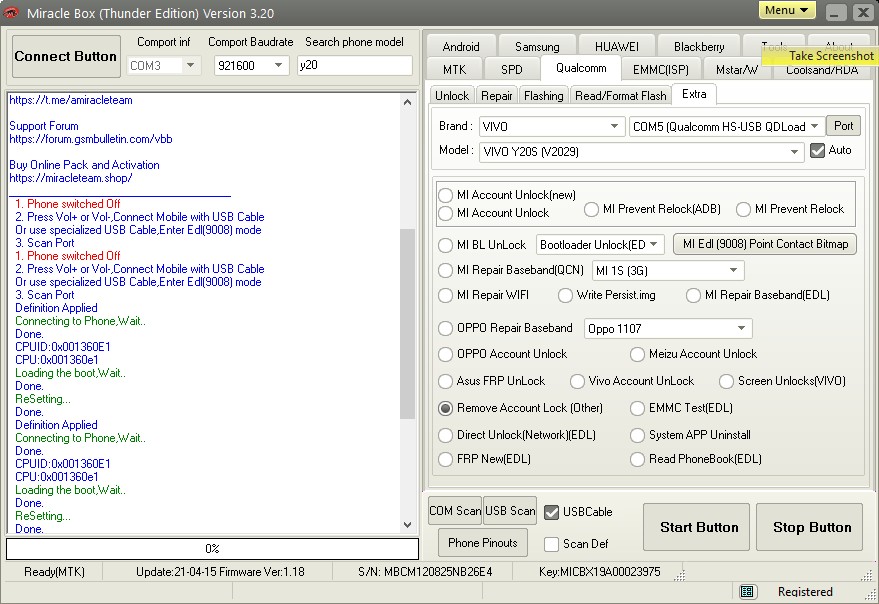
Task: Open the Flashing sub-tab
Action: click(544, 96)
